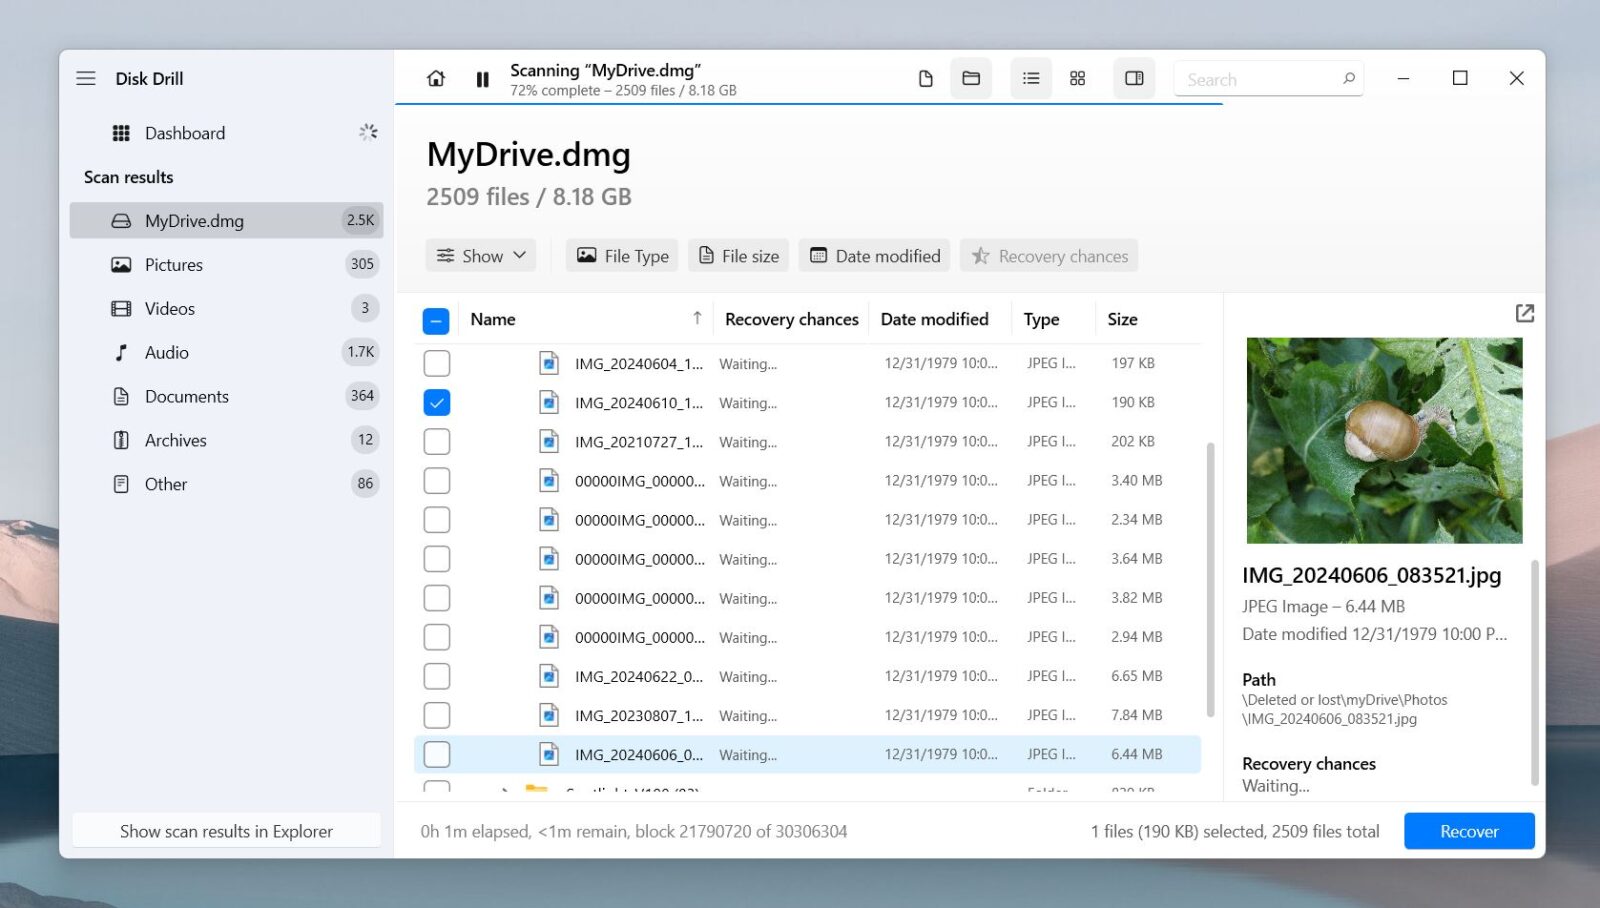1600x908 pixels.
Task: Open the Documents category
Action: (x=185, y=396)
